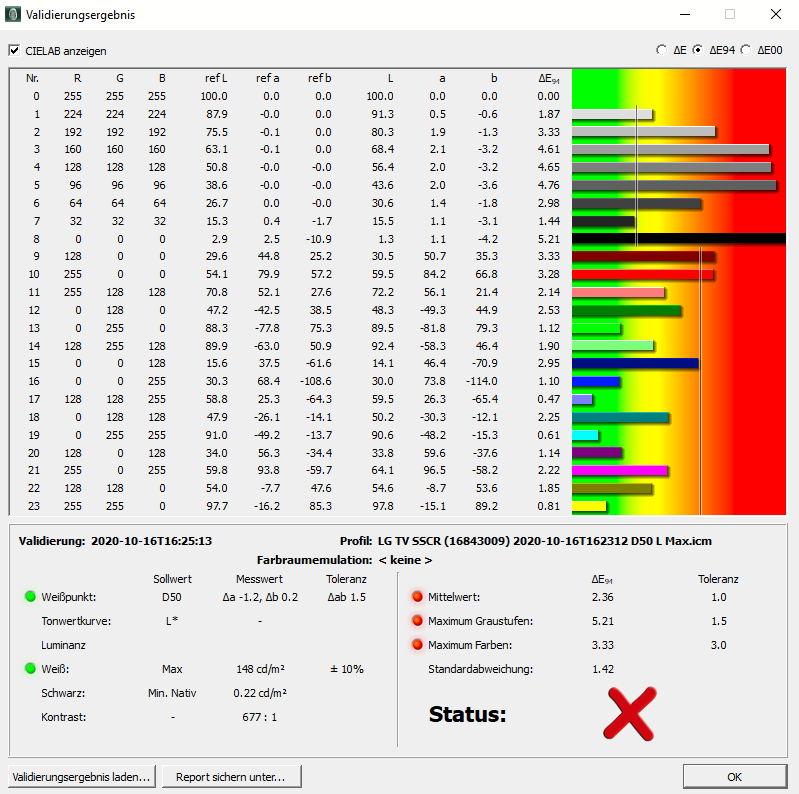Viewport: 799px width, 794px height.
Task: Click the Validierung timestamp 2020-10-16T16:25:13
Action: coord(151,541)
